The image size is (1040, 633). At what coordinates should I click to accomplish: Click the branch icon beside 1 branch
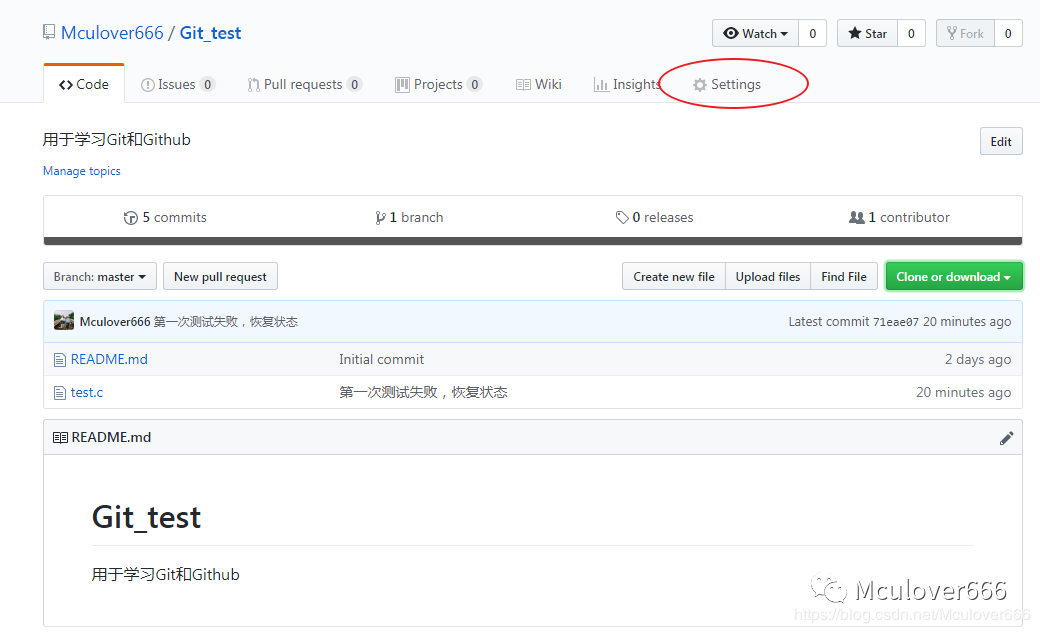point(380,218)
